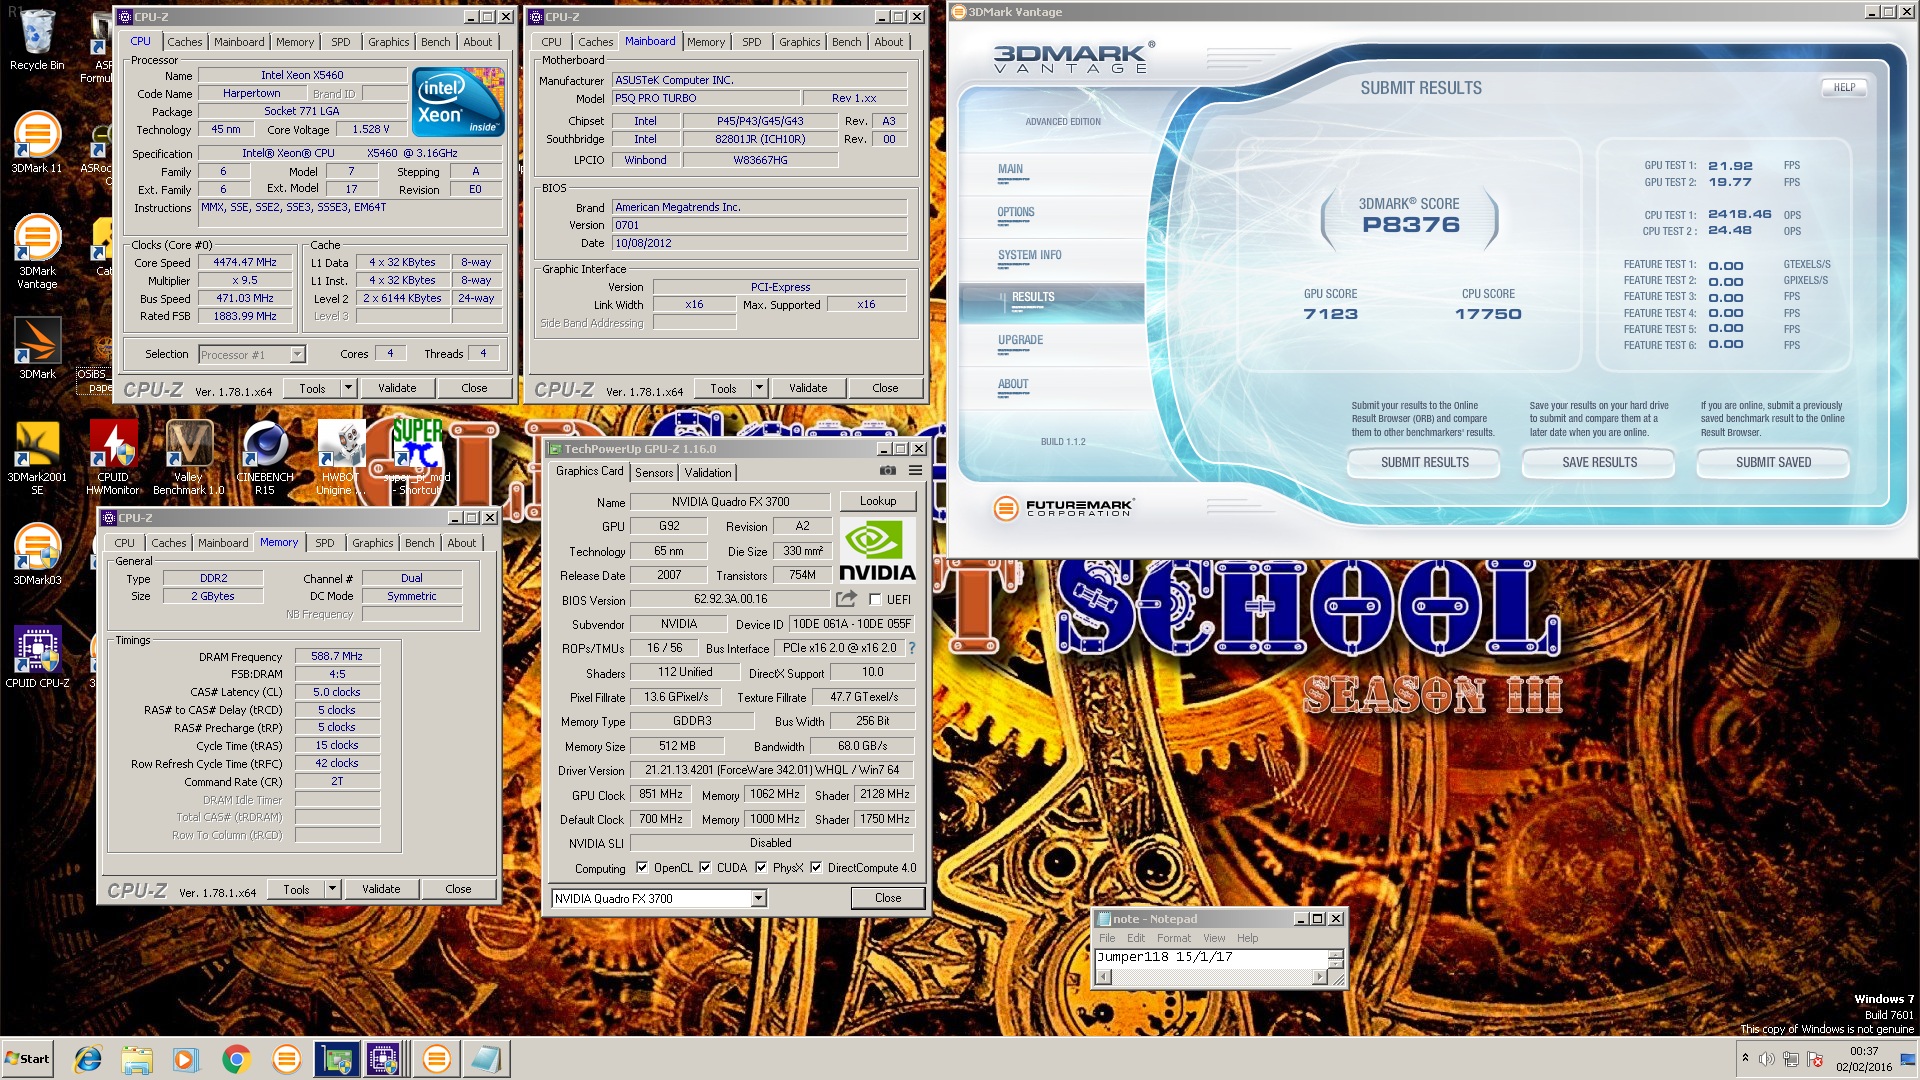Click the Intel Xeon X5460 name field
1920x1080 pixels.
[x=302, y=75]
